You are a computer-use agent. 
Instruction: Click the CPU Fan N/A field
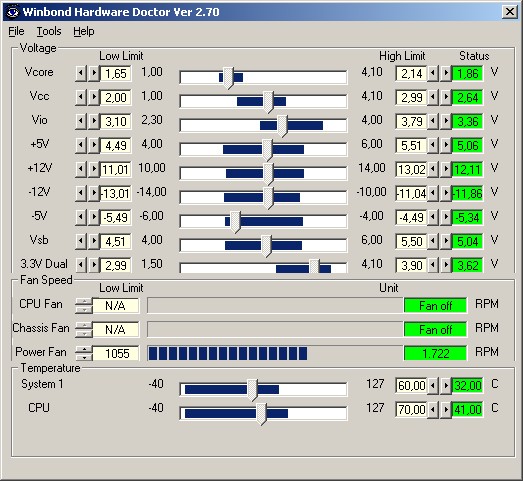coord(116,306)
